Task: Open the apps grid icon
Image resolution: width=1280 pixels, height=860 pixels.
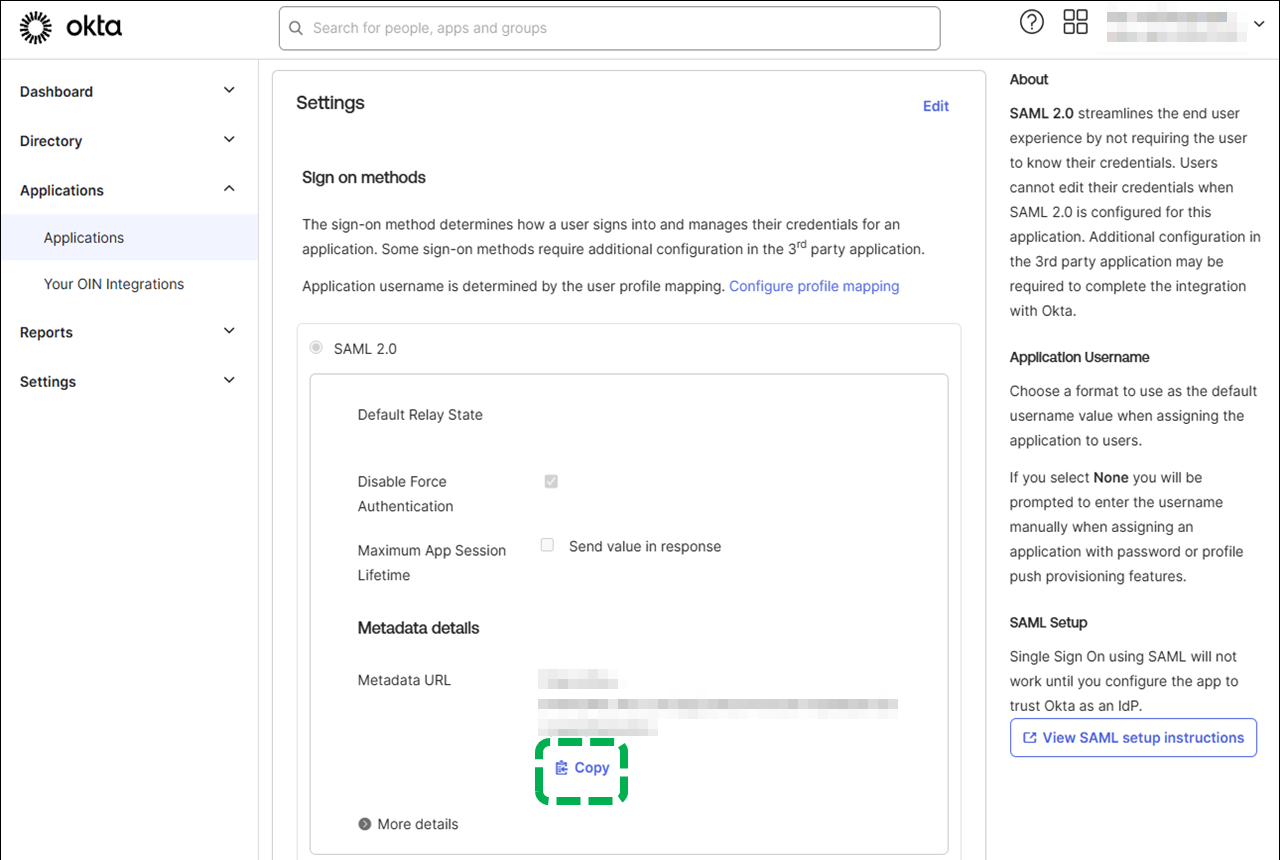Action: click(1075, 22)
